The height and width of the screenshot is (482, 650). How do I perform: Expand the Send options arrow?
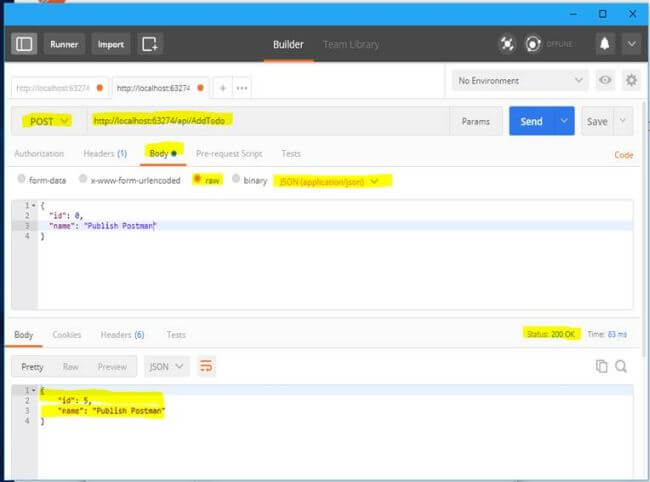(564, 121)
